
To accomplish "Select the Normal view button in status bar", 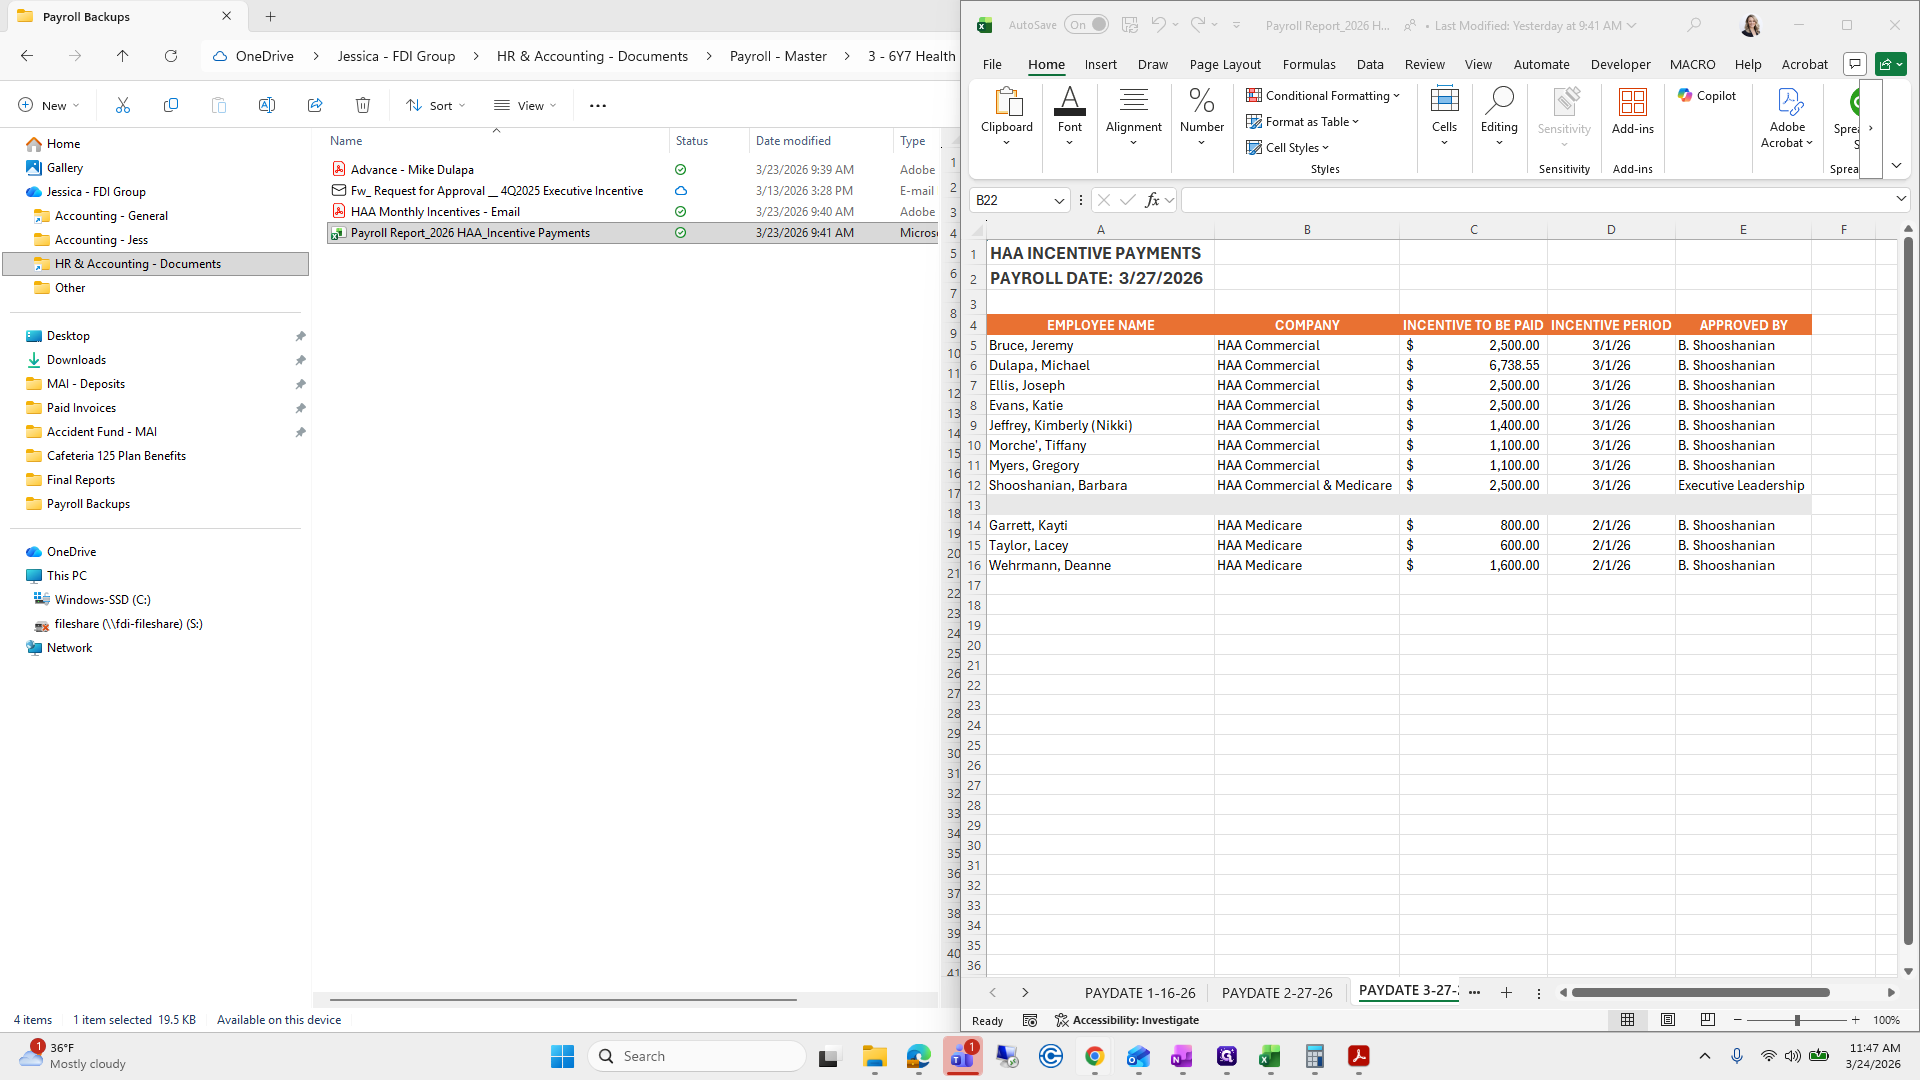I will click(x=1628, y=1020).
